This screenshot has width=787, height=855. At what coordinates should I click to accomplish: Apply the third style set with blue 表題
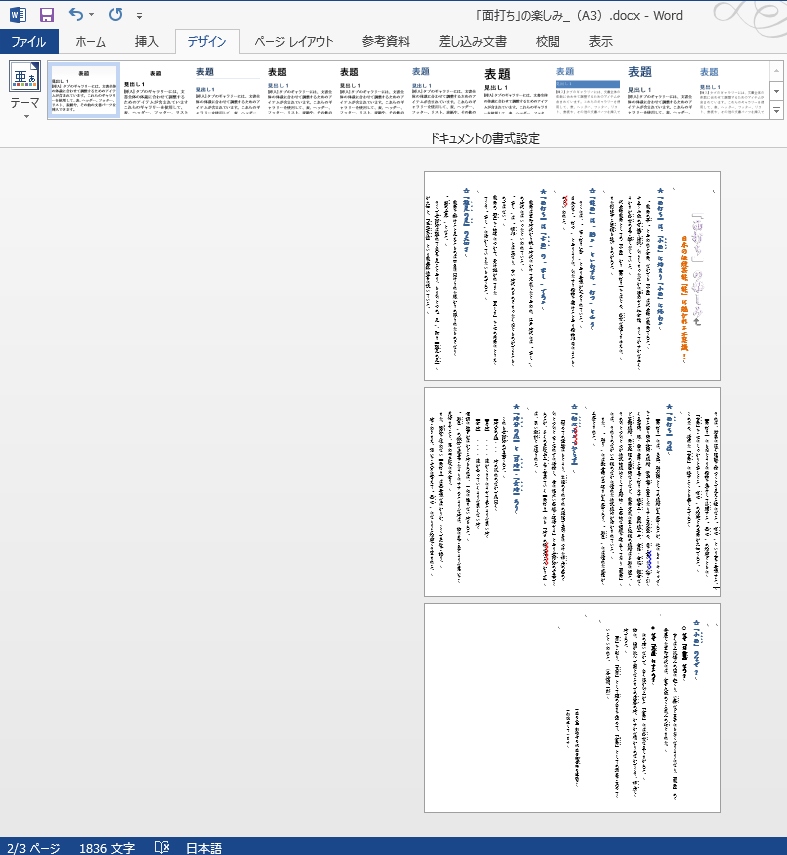[227, 91]
